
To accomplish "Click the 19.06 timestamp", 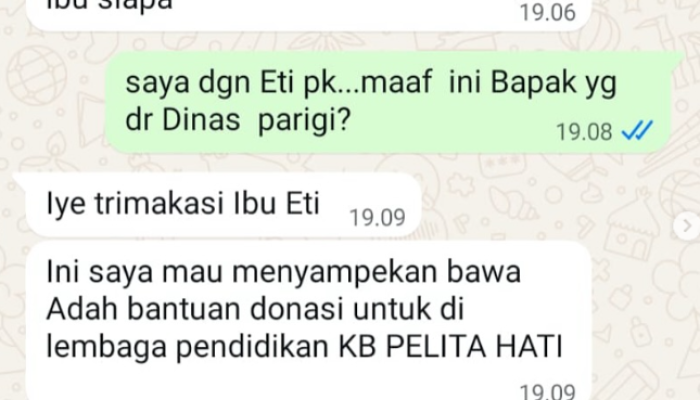I will tap(548, 12).
